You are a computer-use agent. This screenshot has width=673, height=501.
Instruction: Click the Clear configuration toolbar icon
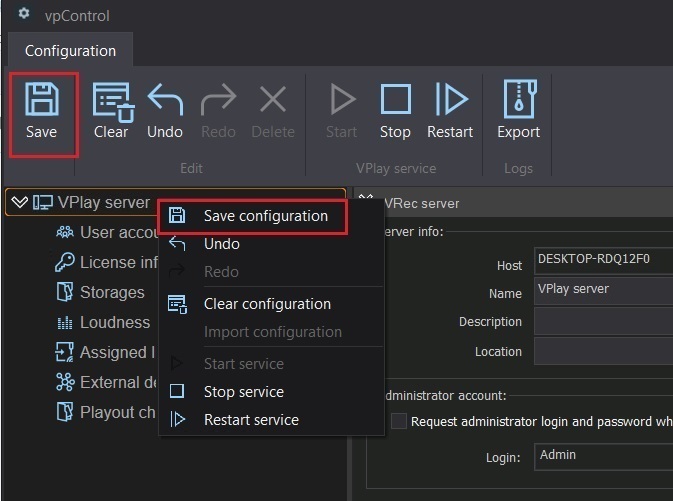[x=113, y=102]
